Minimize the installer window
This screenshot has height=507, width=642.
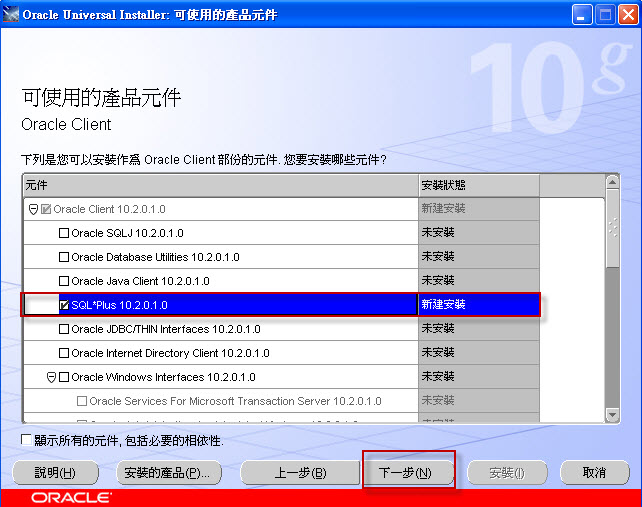click(581, 15)
